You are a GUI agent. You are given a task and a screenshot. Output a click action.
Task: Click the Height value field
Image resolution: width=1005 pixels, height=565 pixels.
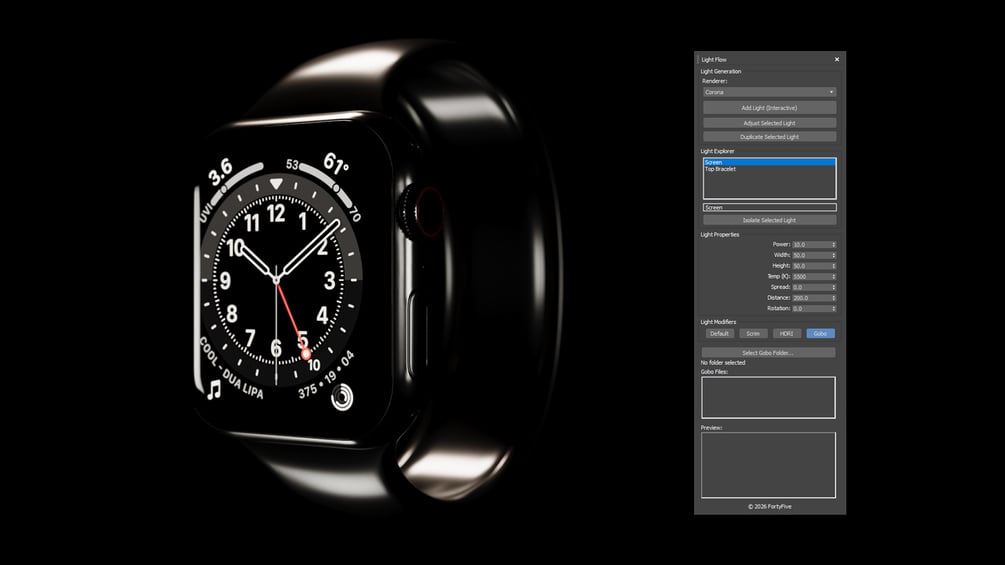point(811,266)
